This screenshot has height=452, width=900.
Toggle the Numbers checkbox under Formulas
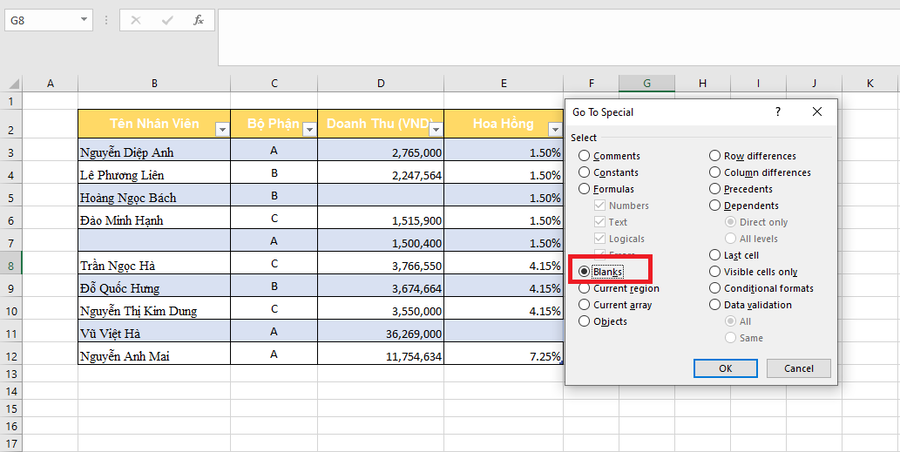tap(600, 206)
